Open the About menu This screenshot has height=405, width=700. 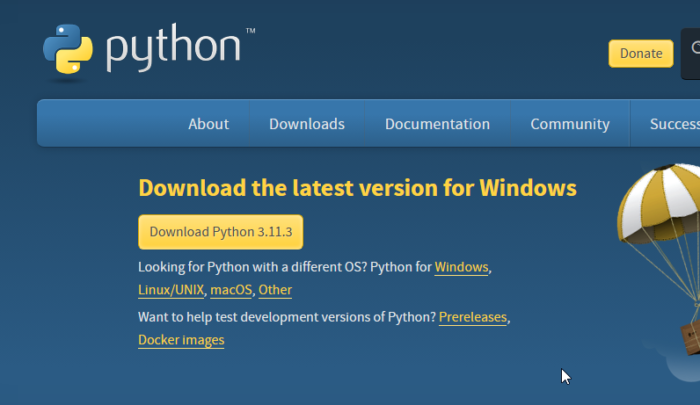[x=208, y=124]
